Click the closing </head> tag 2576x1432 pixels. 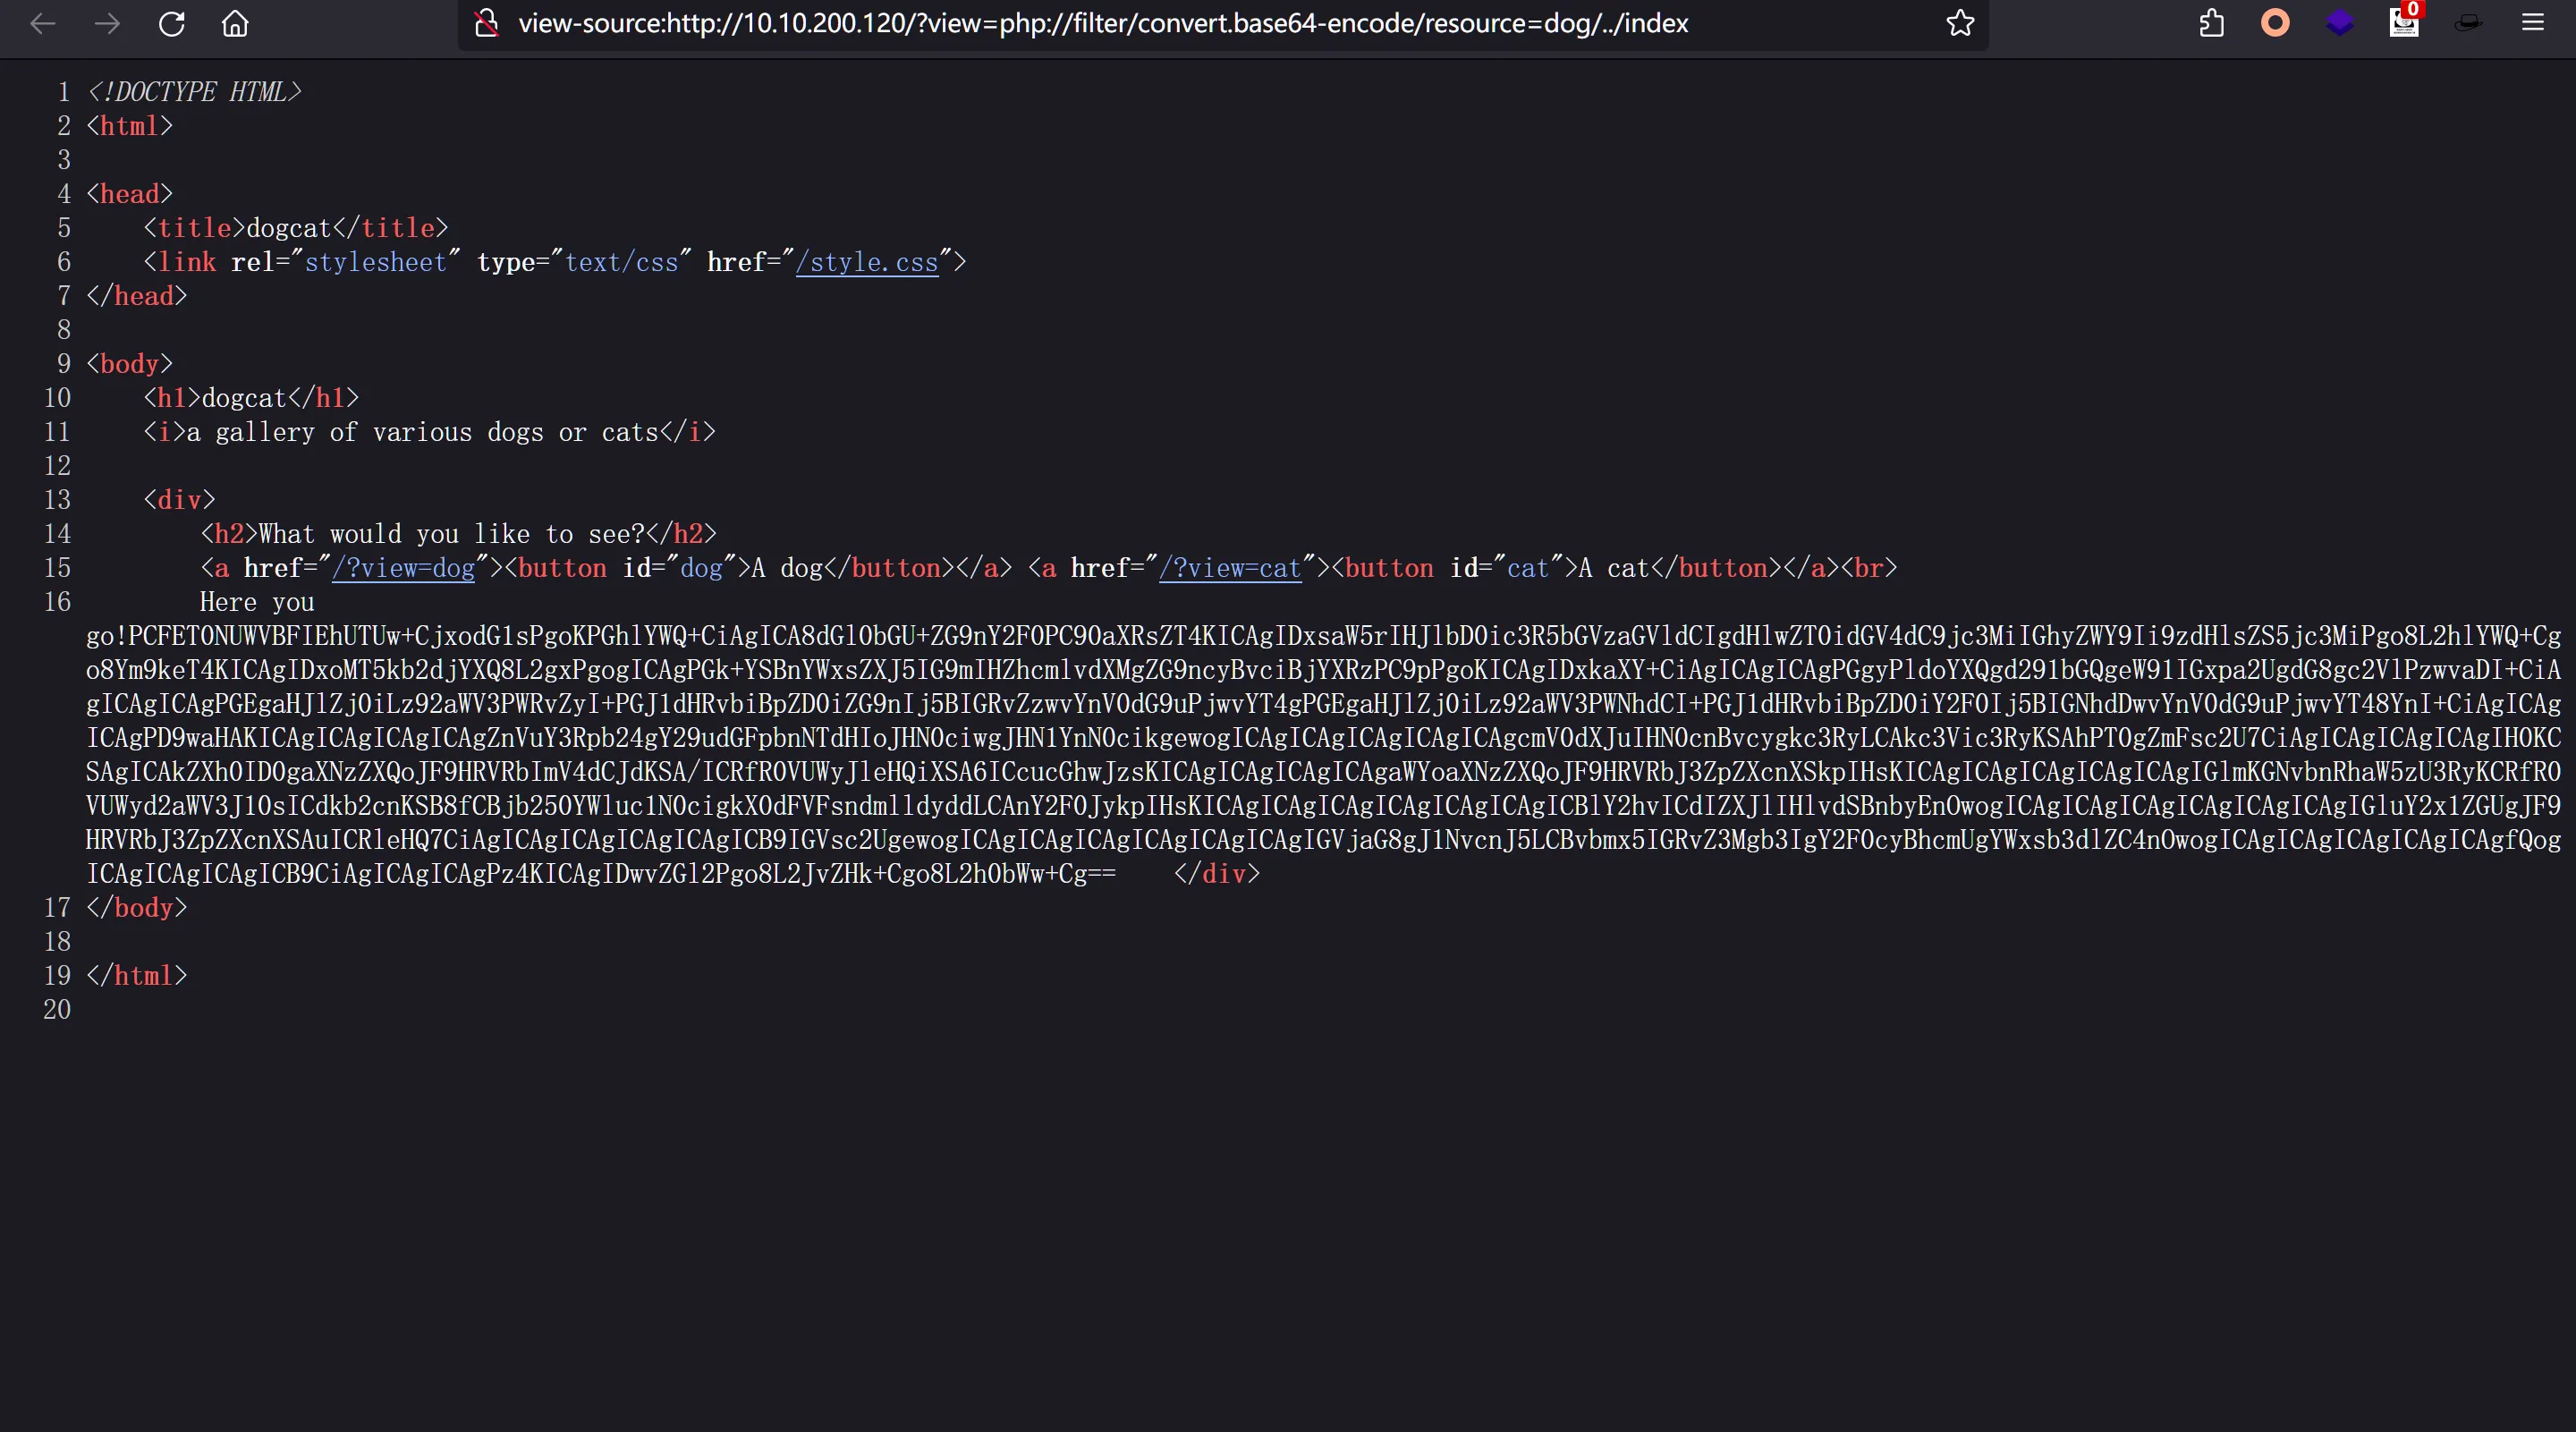point(137,296)
